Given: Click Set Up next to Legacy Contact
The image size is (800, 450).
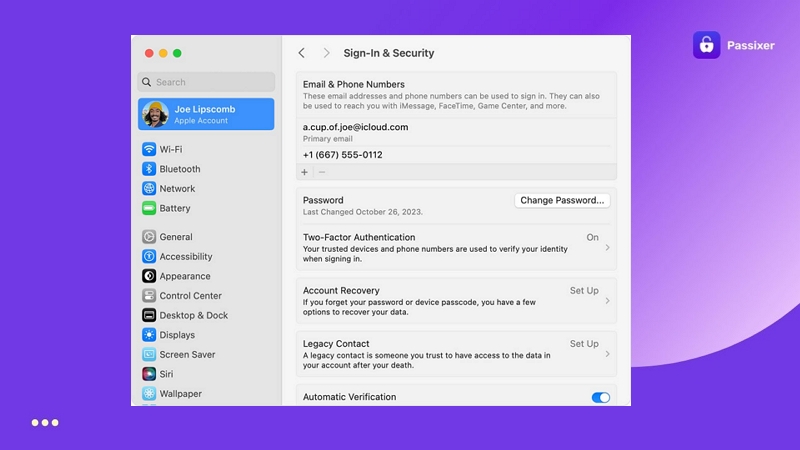Looking at the screenshot, I should click(x=584, y=344).
